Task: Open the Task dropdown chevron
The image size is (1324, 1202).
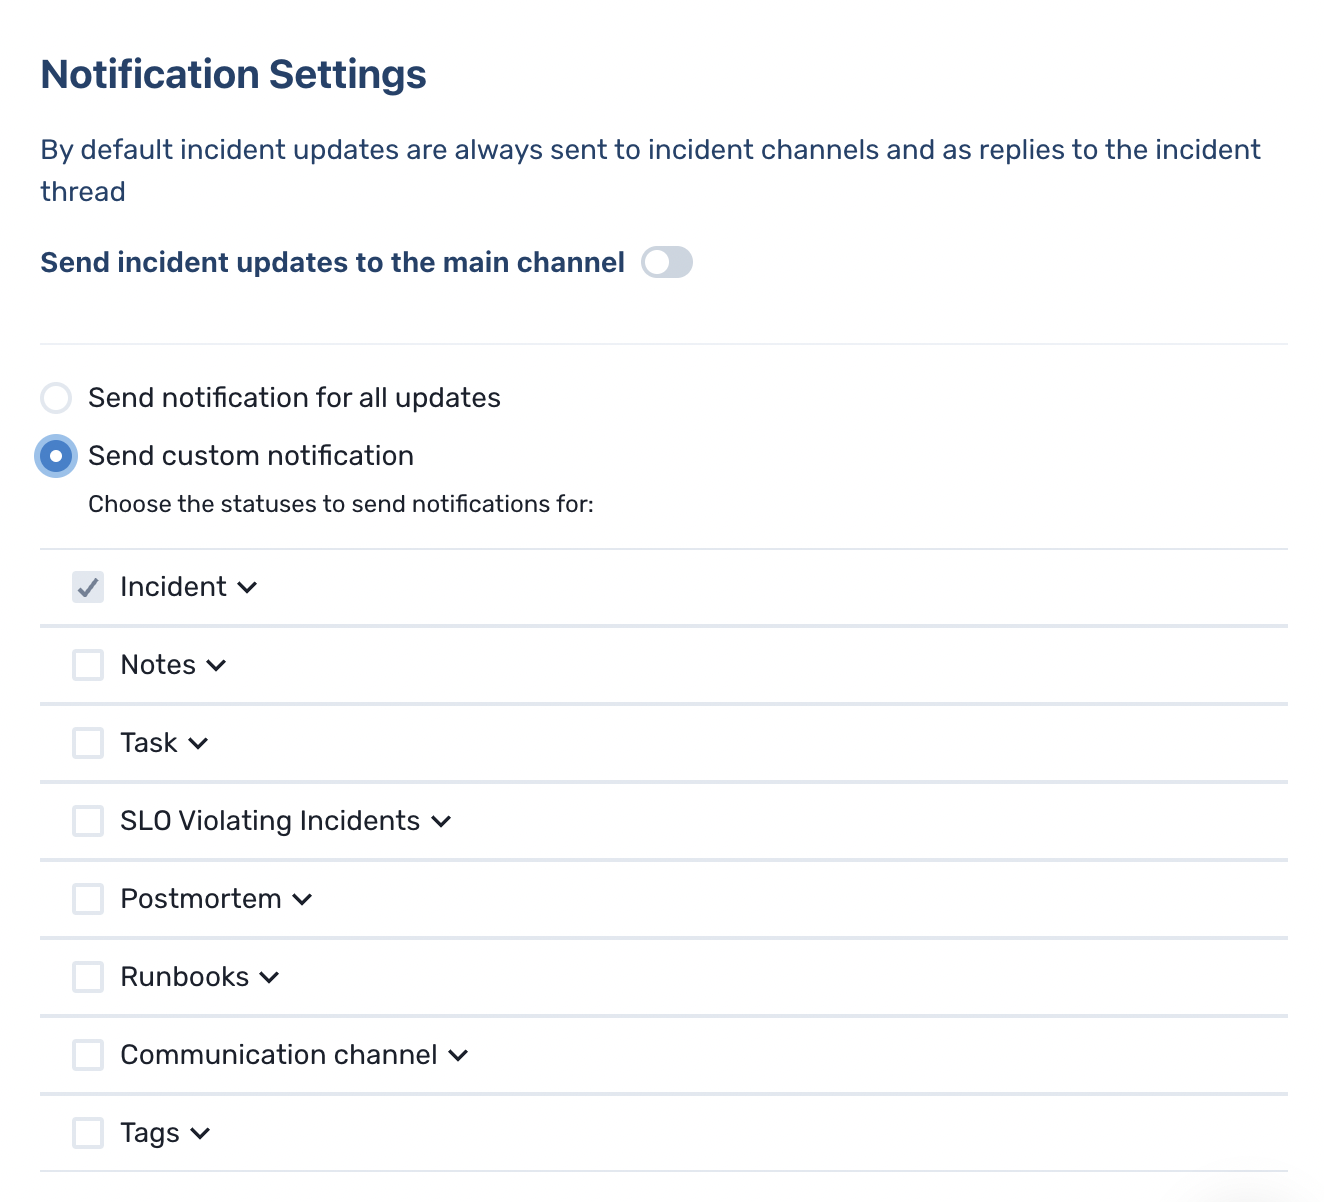Action: click(198, 744)
